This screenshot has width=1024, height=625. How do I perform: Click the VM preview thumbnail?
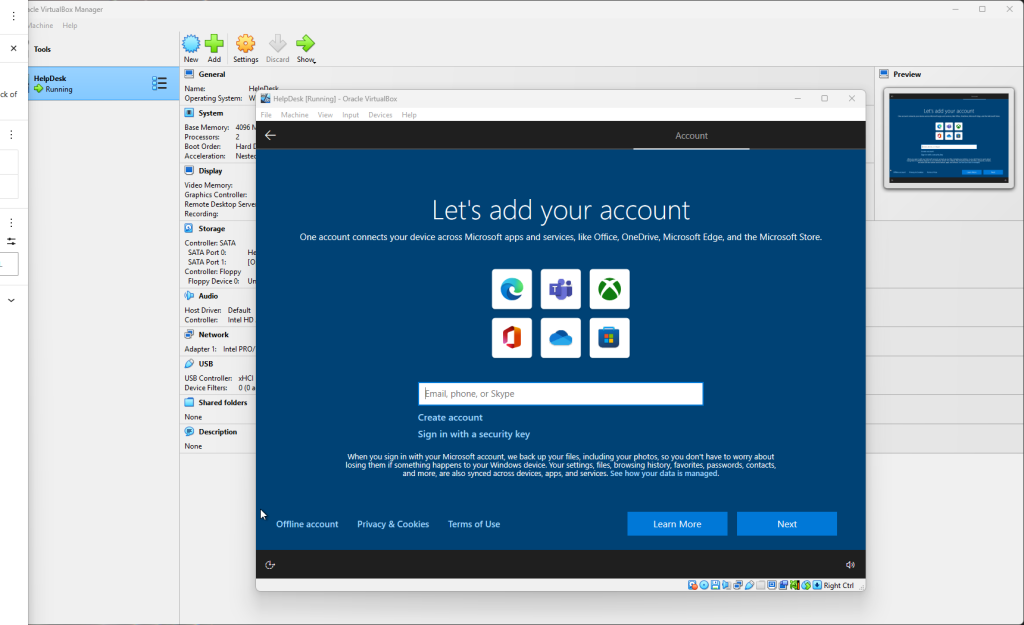949,137
